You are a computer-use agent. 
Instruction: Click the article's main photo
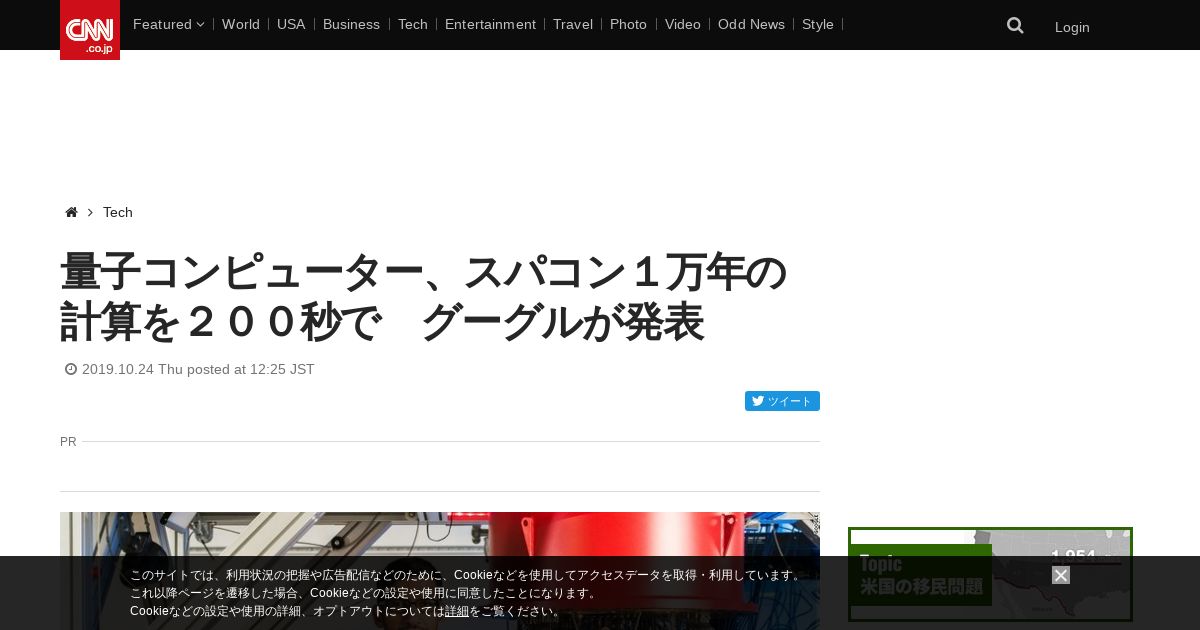click(x=440, y=571)
